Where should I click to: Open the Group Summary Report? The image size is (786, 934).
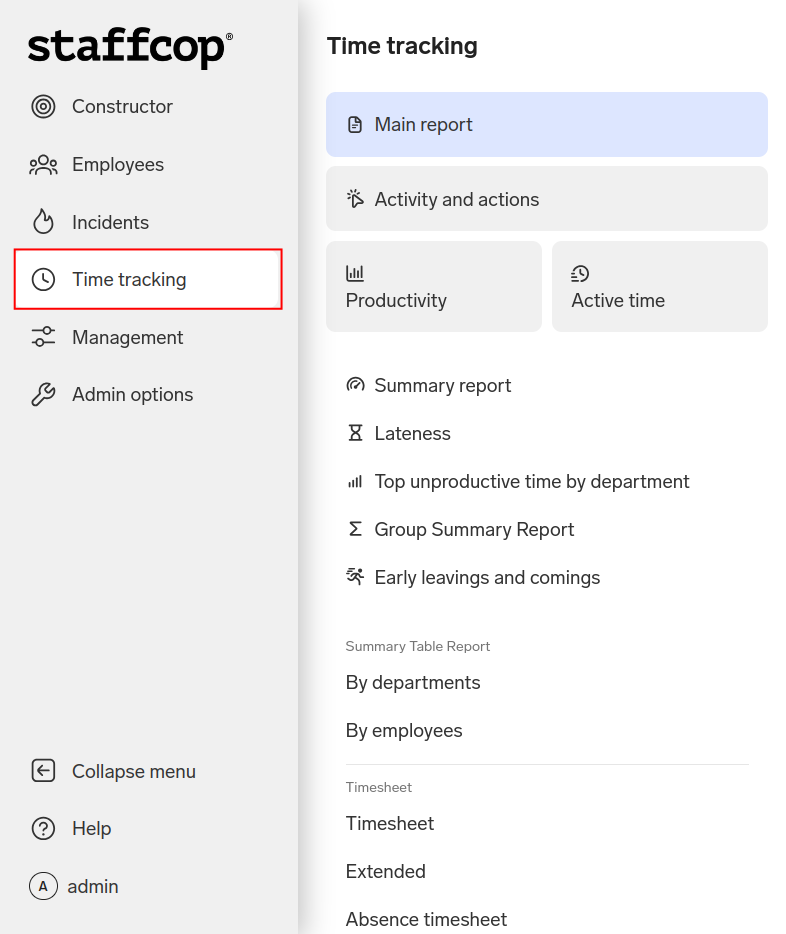coord(474,530)
